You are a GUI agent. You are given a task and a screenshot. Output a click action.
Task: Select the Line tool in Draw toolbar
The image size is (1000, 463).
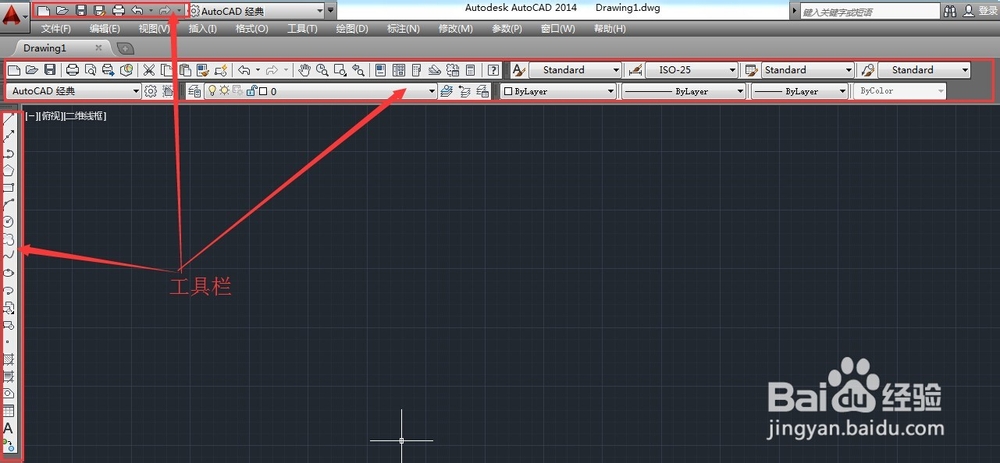[8, 119]
